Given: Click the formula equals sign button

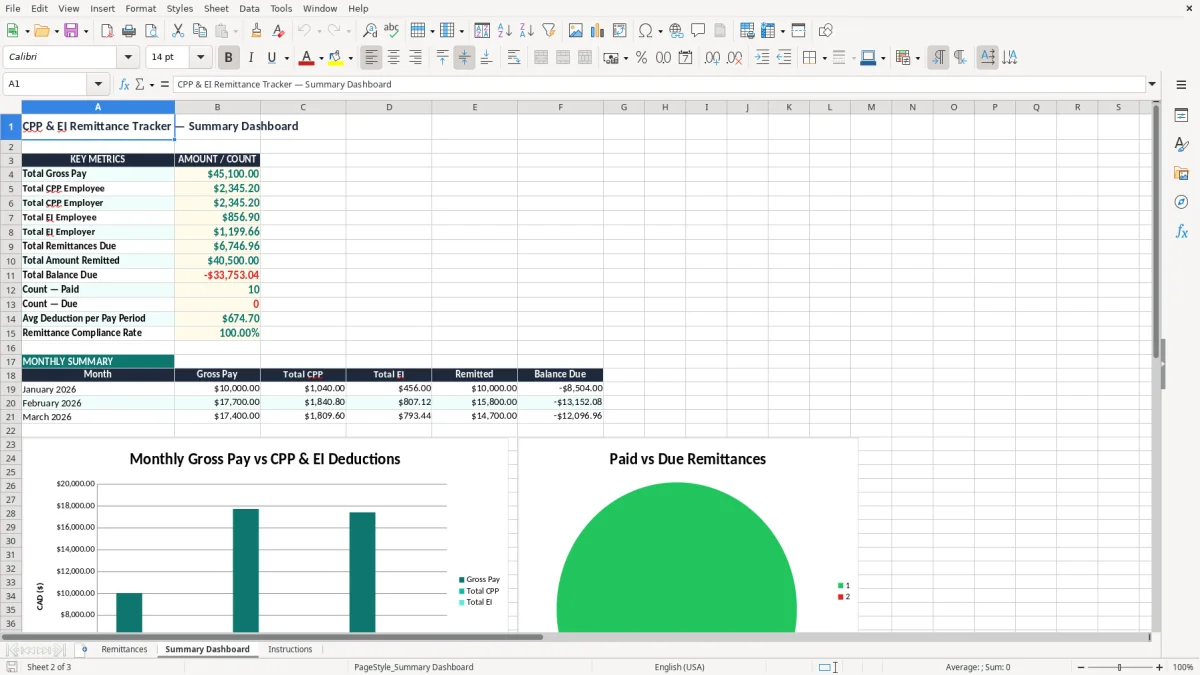Looking at the screenshot, I should pyautogui.click(x=165, y=84).
